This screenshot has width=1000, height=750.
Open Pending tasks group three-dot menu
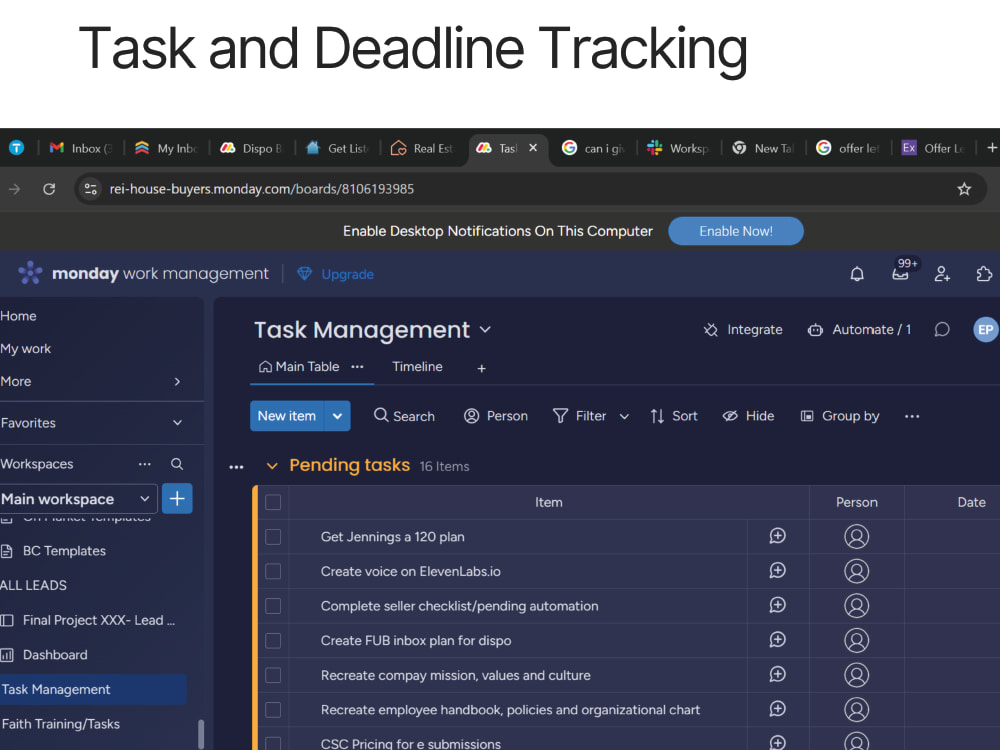click(237, 467)
